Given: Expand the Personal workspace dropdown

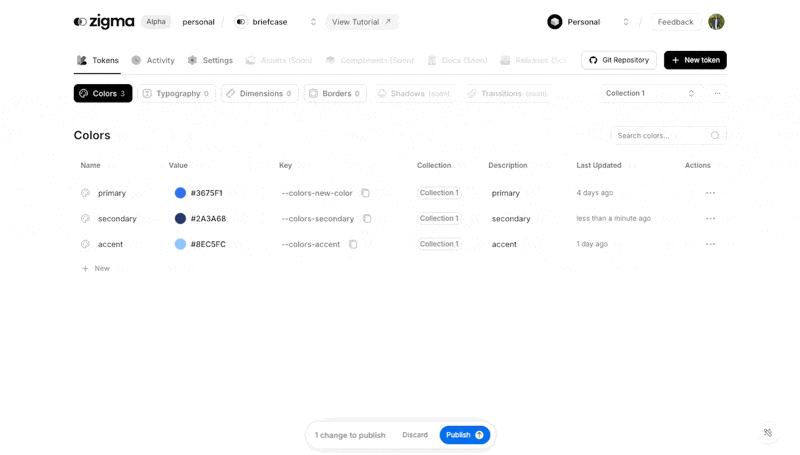Looking at the screenshot, I should coord(626,22).
